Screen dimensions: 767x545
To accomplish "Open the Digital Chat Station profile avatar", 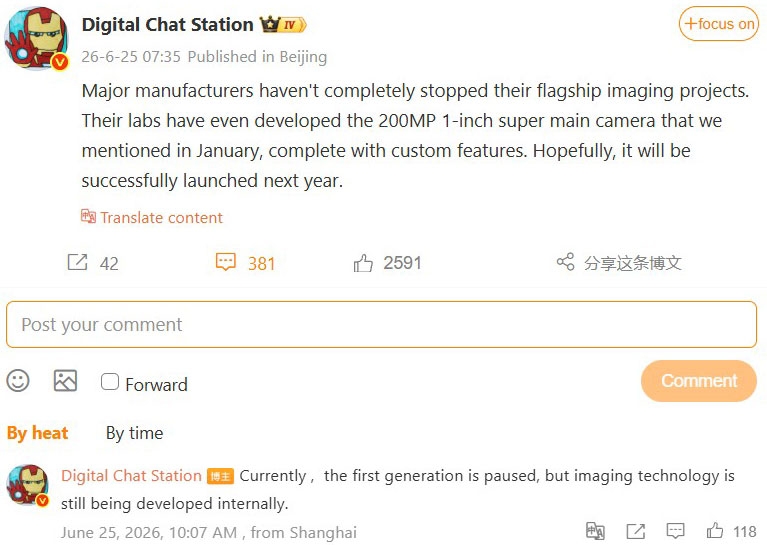I will [x=37, y=39].
